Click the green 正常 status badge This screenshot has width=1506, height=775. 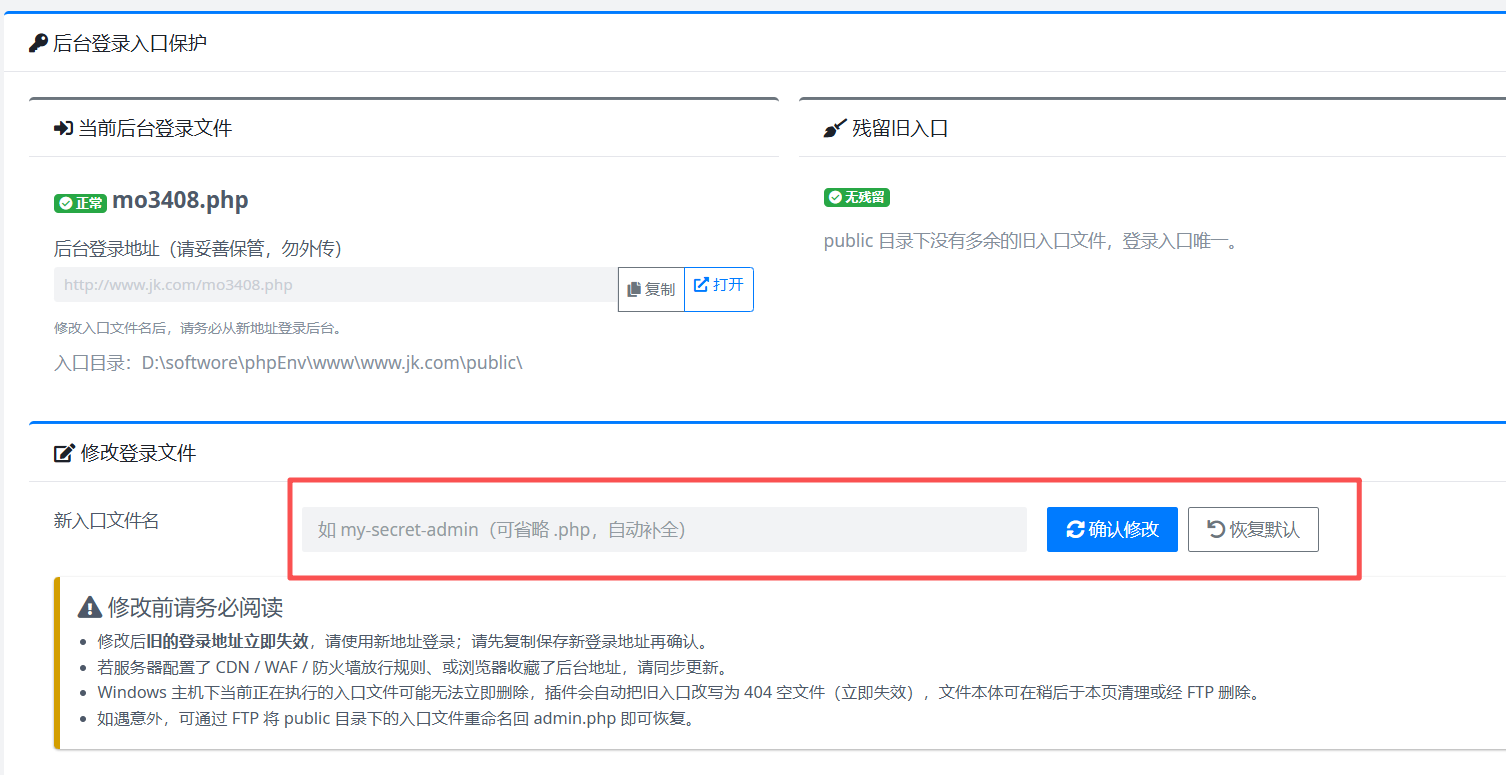click(x=80, y=203)
